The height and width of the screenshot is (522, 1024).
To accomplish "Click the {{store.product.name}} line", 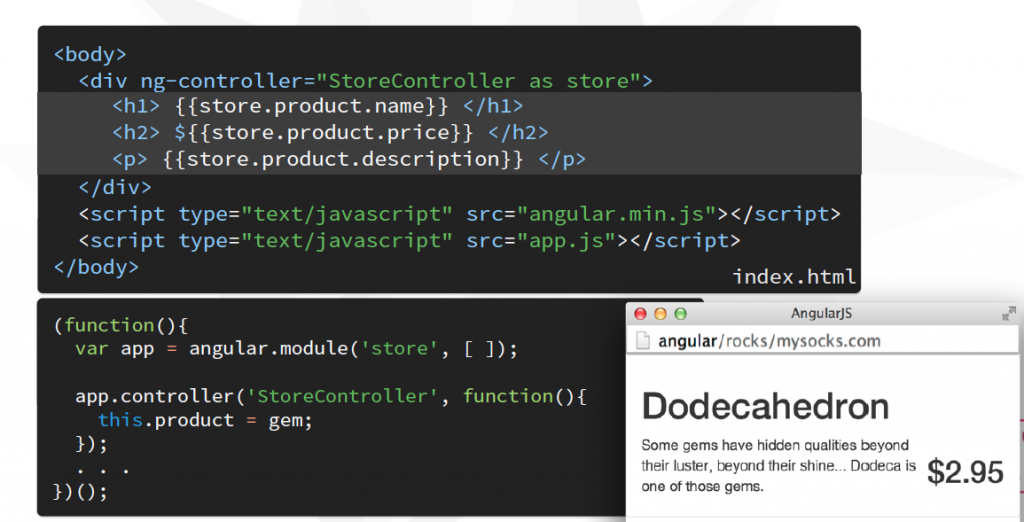I will tap(317, 106).
